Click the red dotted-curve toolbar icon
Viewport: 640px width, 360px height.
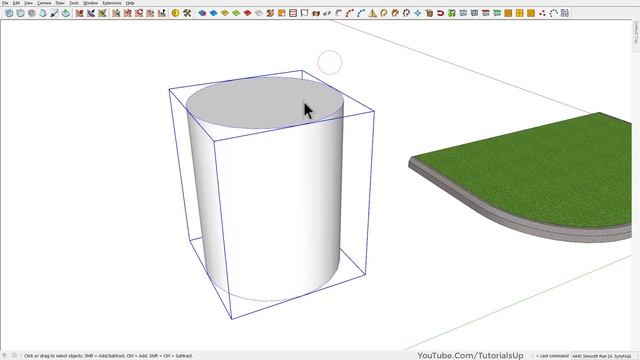pyautogui.click(x=349, y=13)
